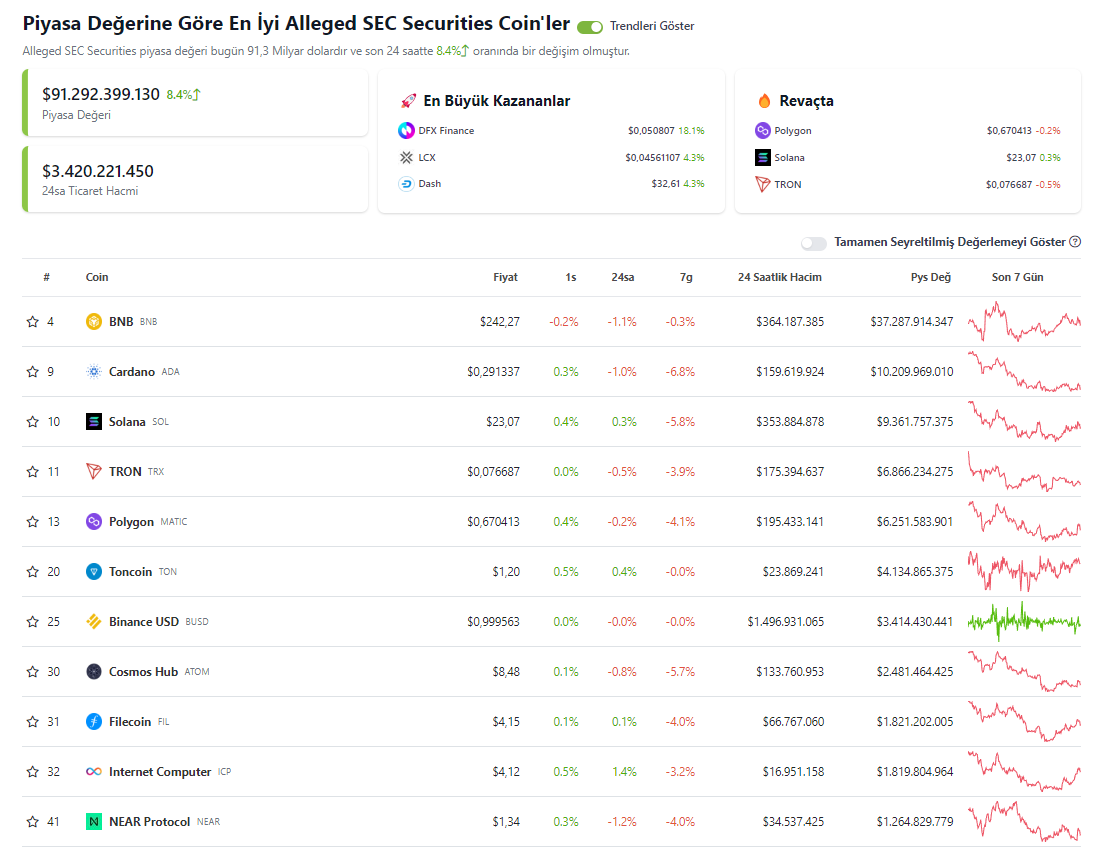The height and width of the screenshot is (848, 1115).
Task: Enable Tamamen Seyreltilmiş Değerlemeyi Göster toggle
Action: pos(814,243)
